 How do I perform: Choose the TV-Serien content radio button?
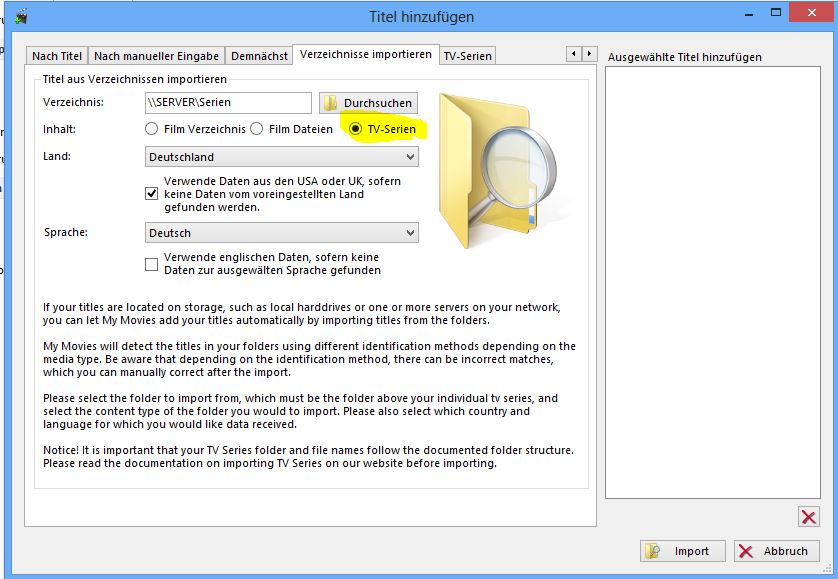355,129
